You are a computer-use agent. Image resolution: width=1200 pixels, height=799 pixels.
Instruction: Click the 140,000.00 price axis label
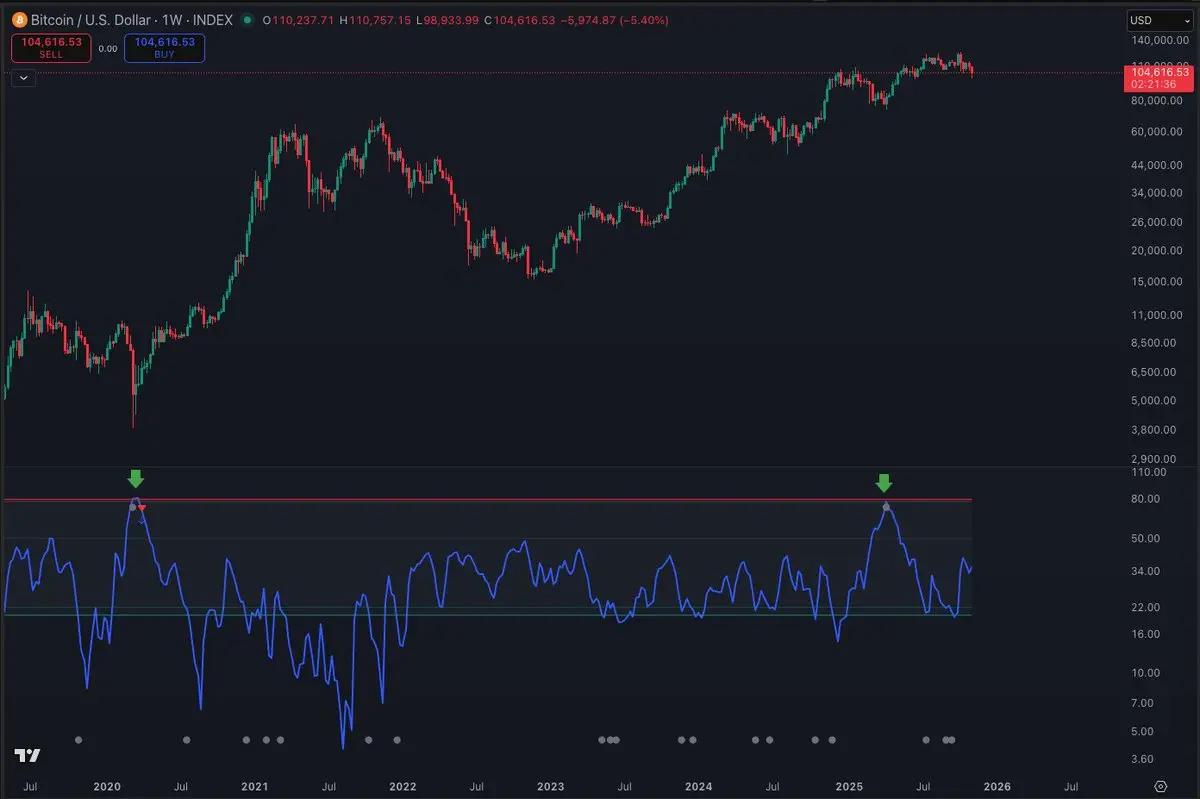click(1159, 41)
